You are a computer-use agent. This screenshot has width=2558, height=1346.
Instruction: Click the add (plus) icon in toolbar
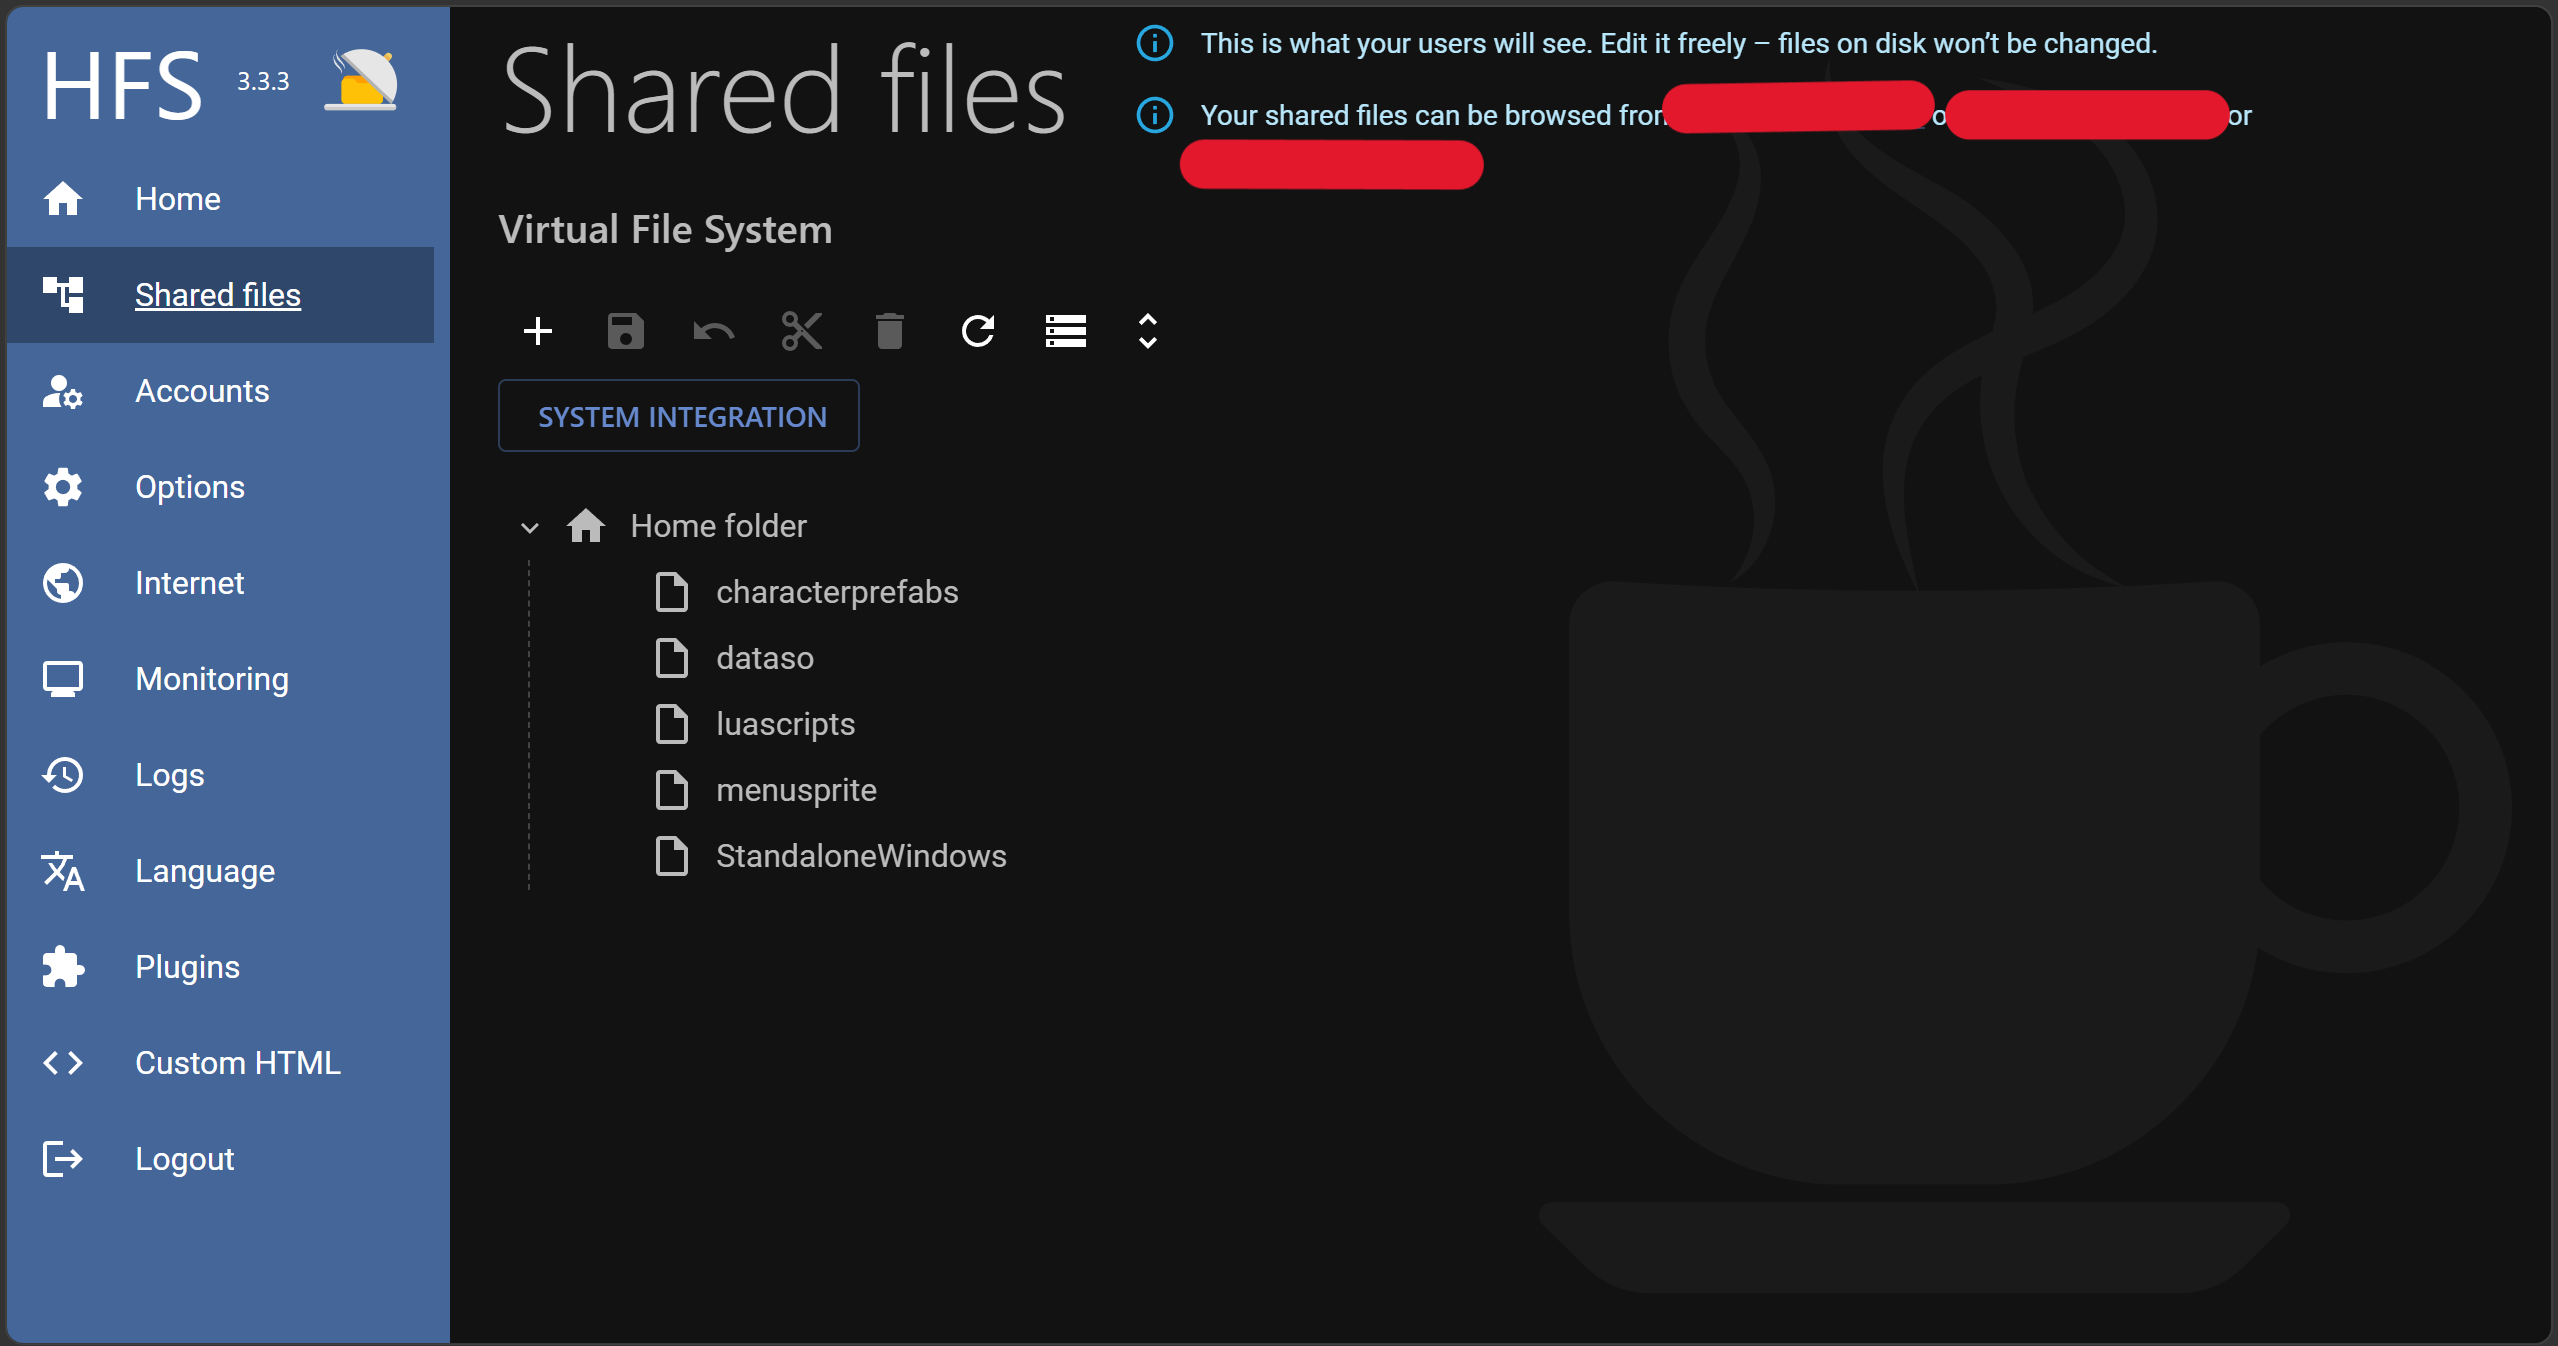point(538,331)
